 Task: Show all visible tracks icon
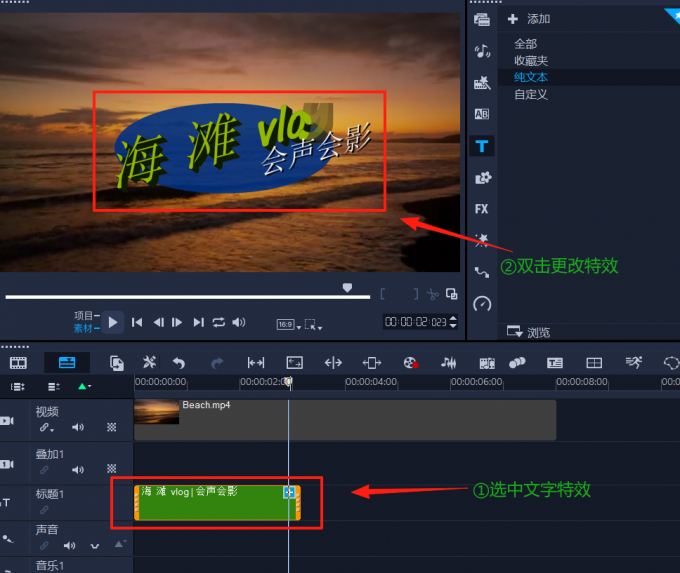[18, 386]
